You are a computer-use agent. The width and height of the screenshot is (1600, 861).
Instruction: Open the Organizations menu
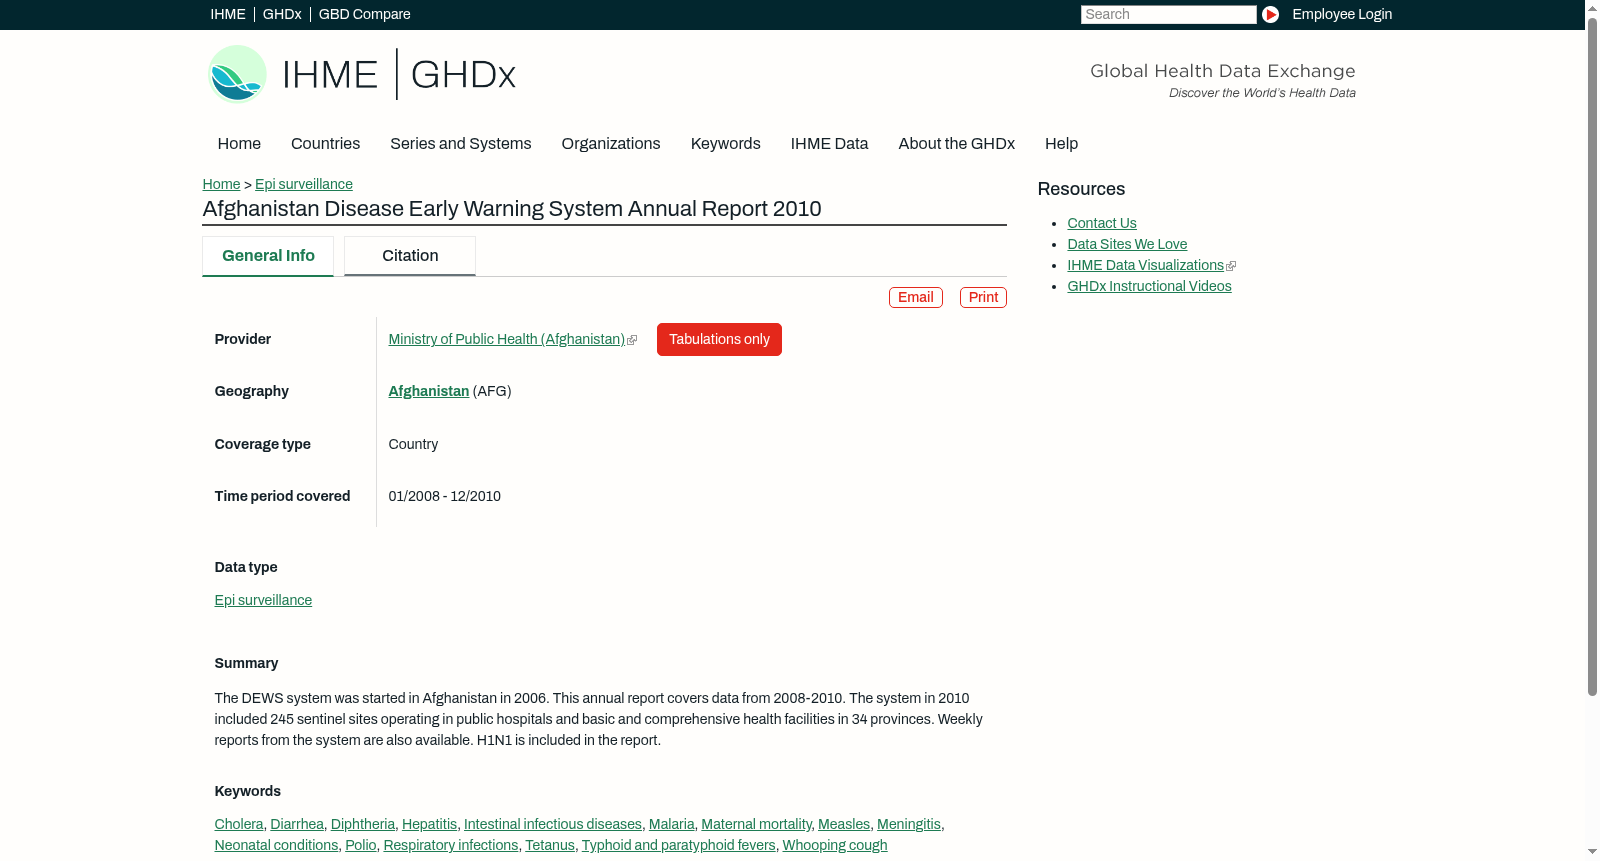(611, 144)
